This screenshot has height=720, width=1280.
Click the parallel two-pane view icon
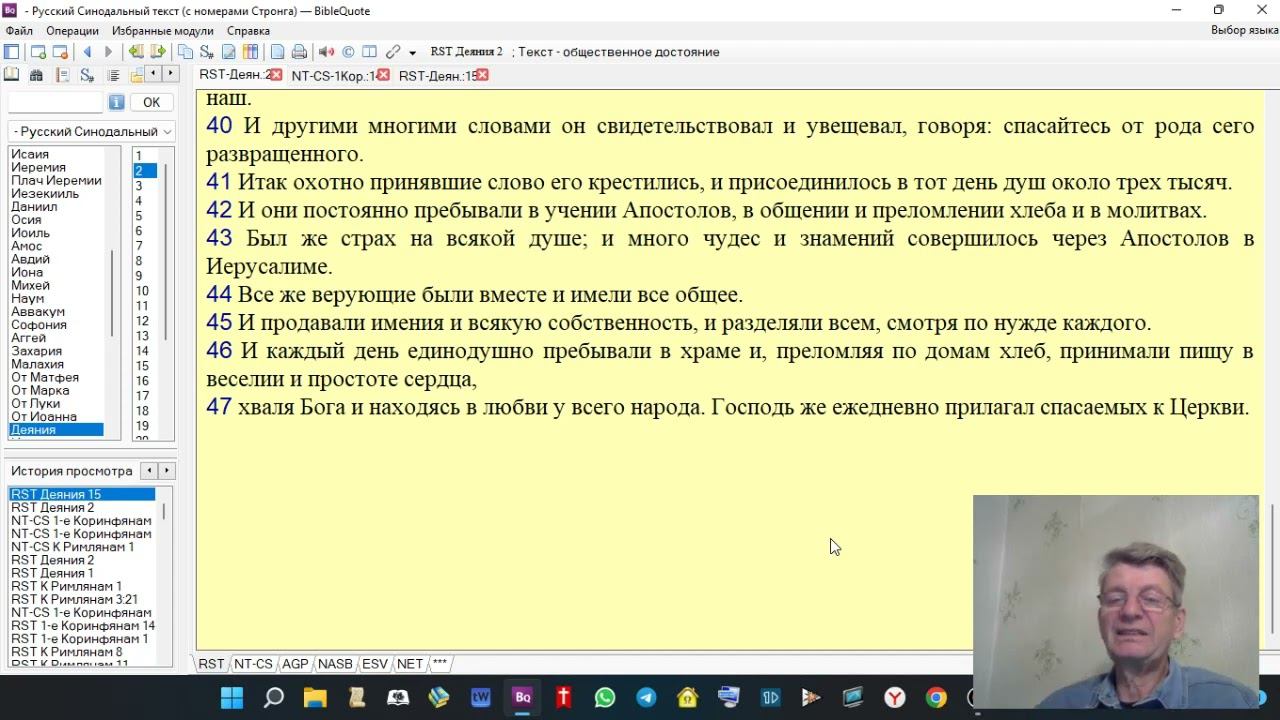point(369,52)
